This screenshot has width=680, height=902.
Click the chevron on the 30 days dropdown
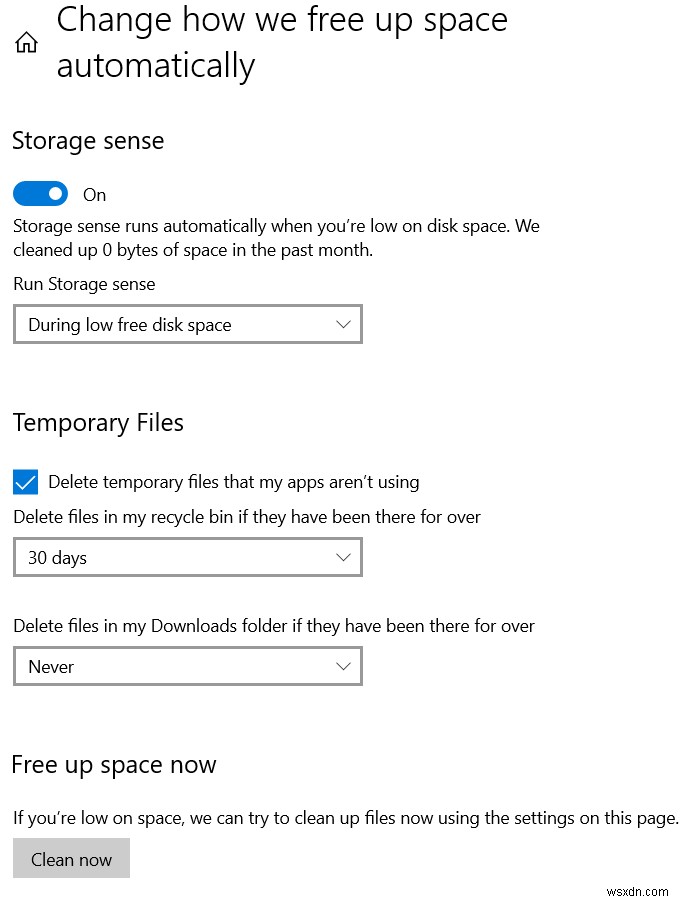[x=344, y=557]
